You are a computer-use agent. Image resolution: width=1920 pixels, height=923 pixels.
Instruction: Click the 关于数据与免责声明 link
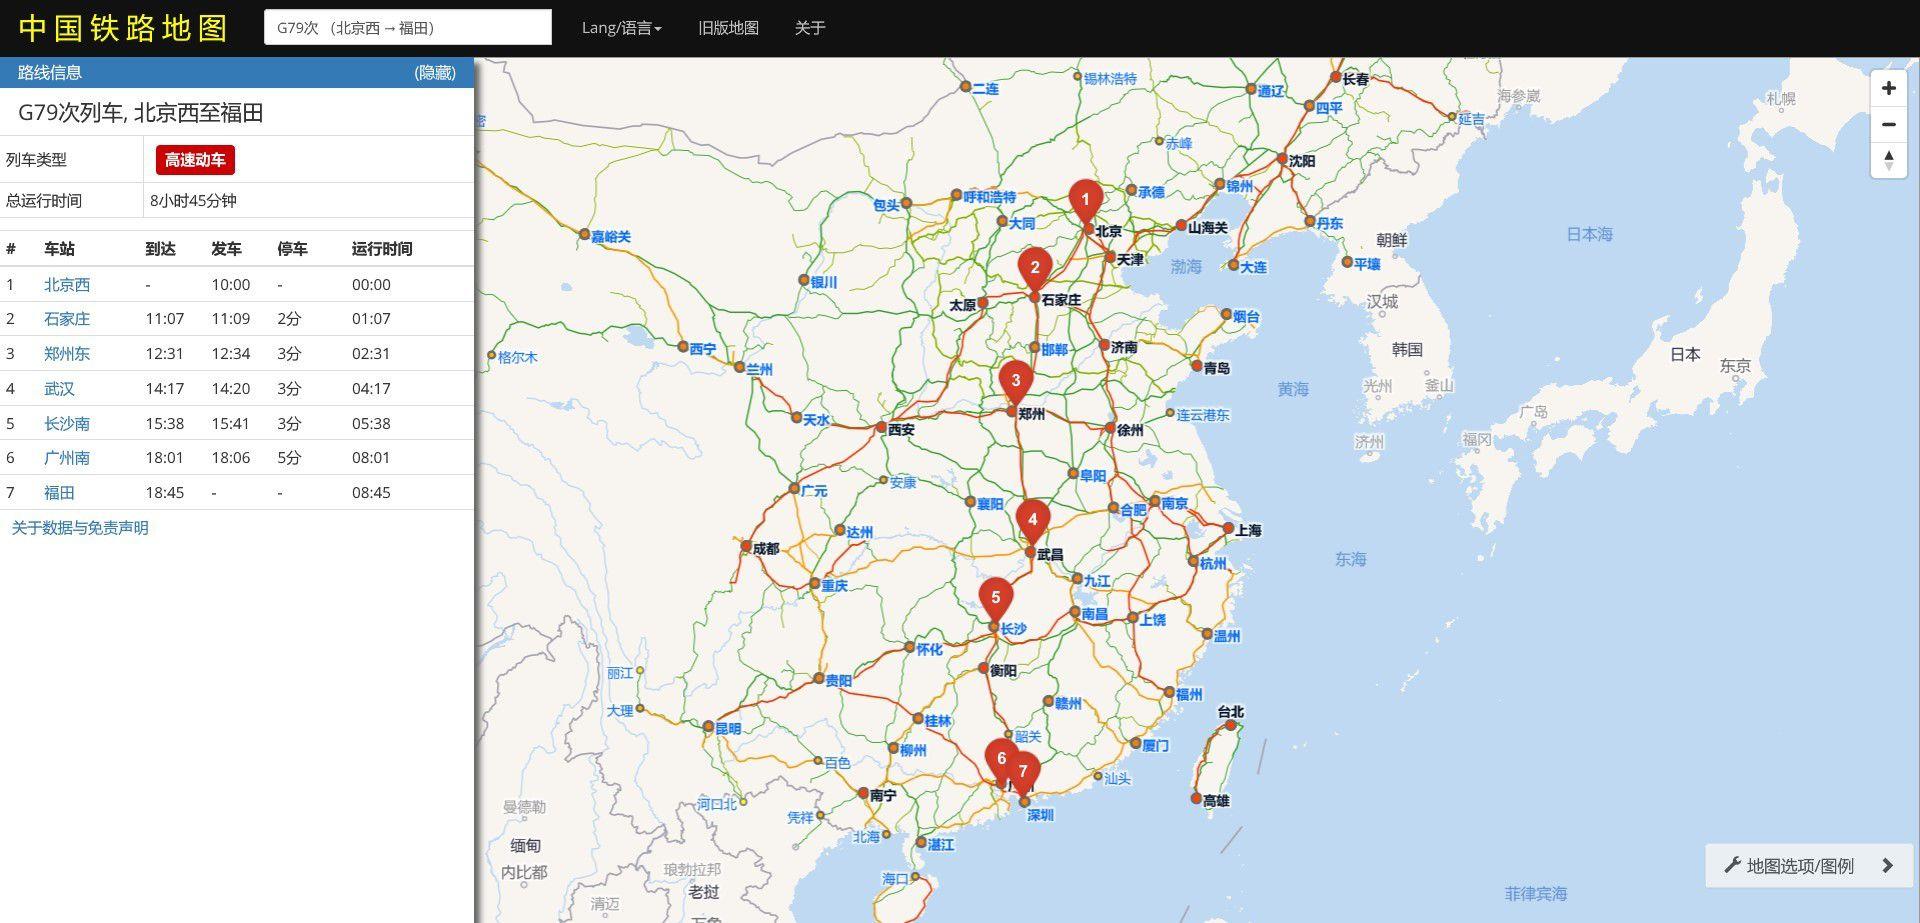[x=78, y=528]
